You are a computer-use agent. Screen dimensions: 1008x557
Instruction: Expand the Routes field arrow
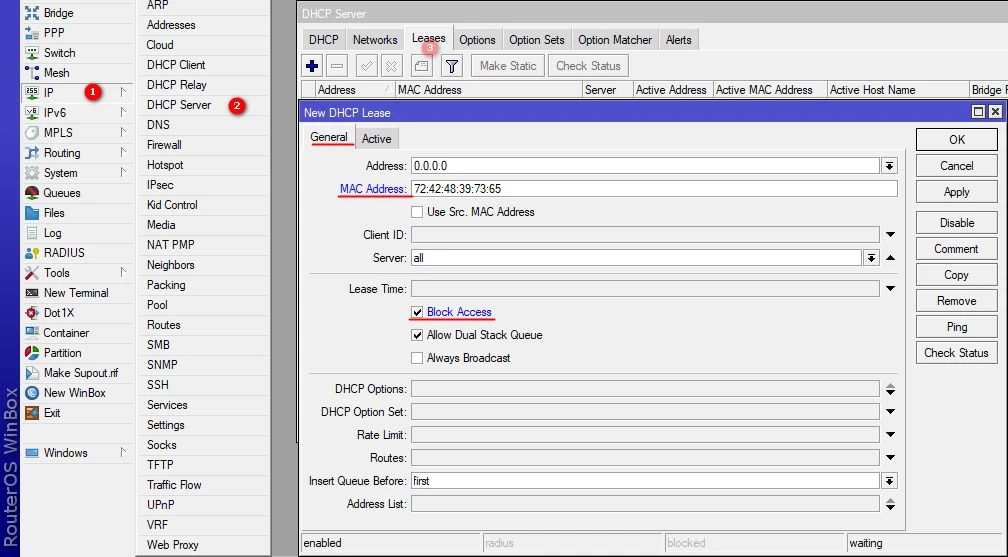click(890, 458)
